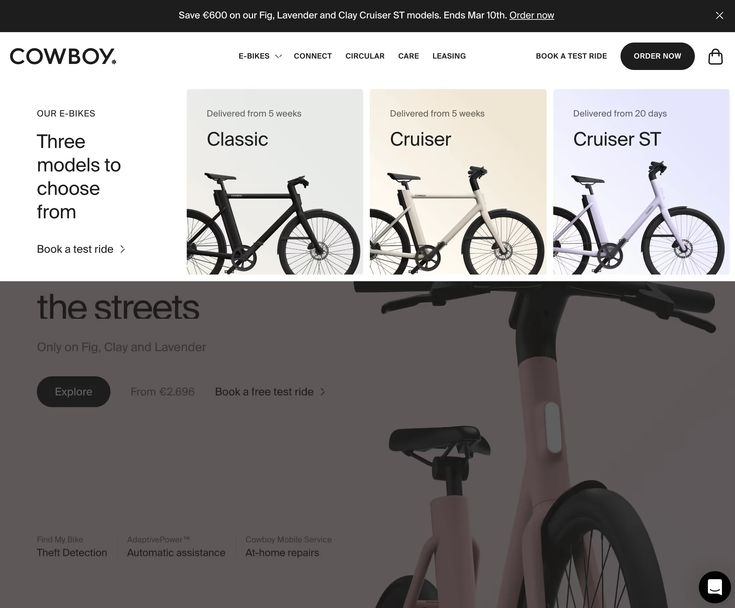Collapse the E-Bikes dropdown chevron

[x=278, y=56]
